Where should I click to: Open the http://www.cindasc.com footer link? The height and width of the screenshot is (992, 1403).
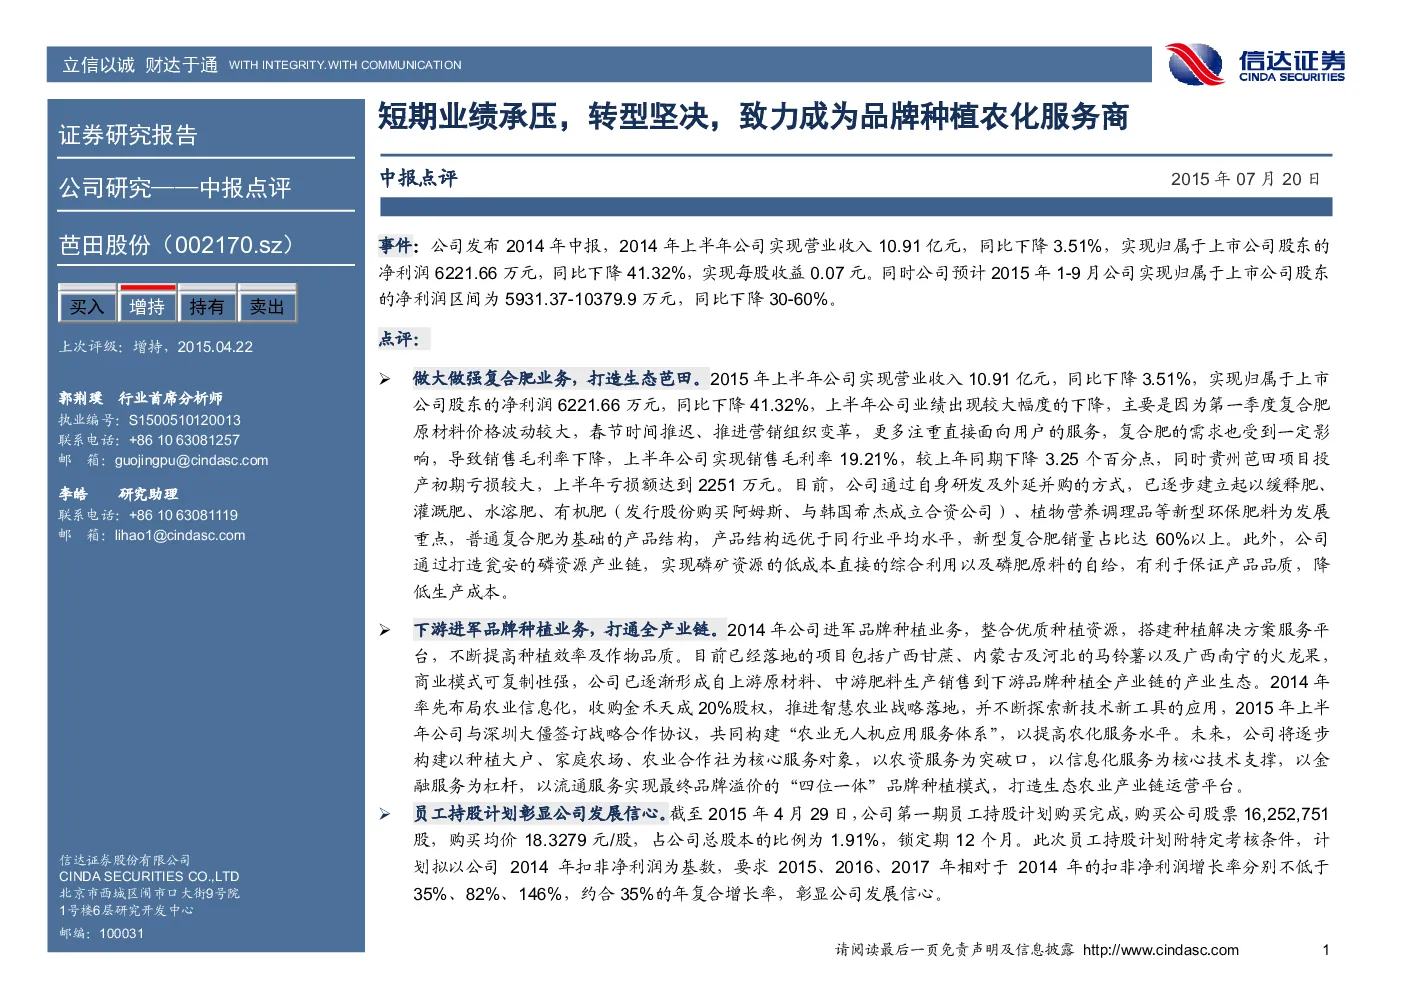coord(1161,950)
